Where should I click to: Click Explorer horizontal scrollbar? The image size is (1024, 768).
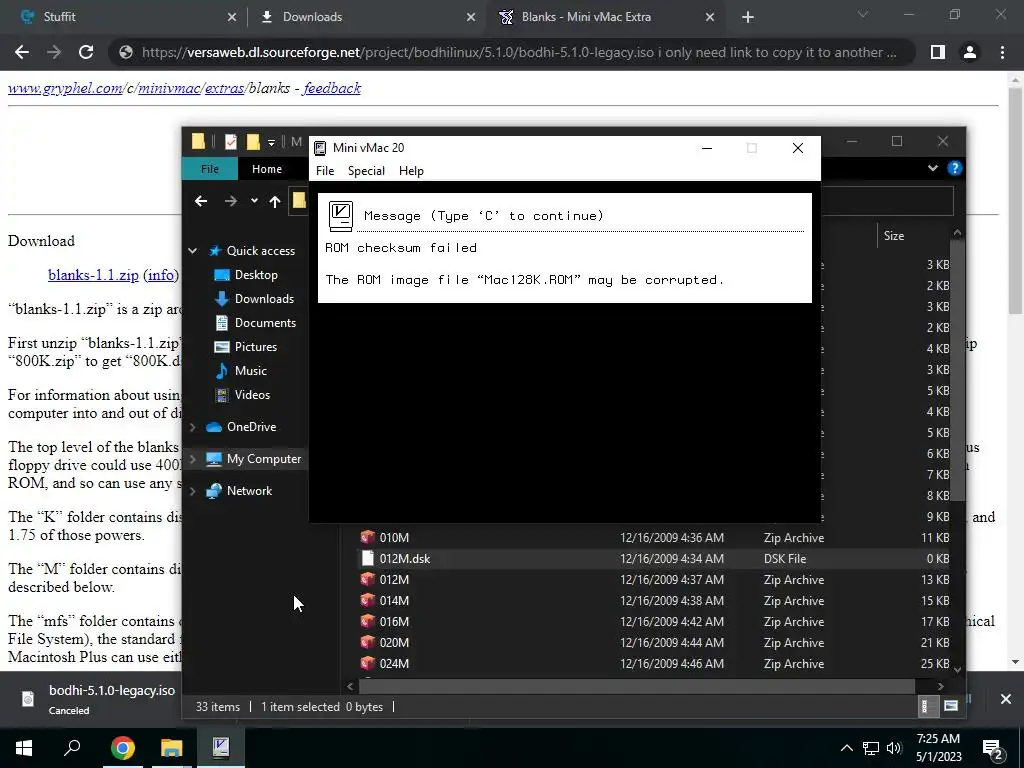(638, 686)
